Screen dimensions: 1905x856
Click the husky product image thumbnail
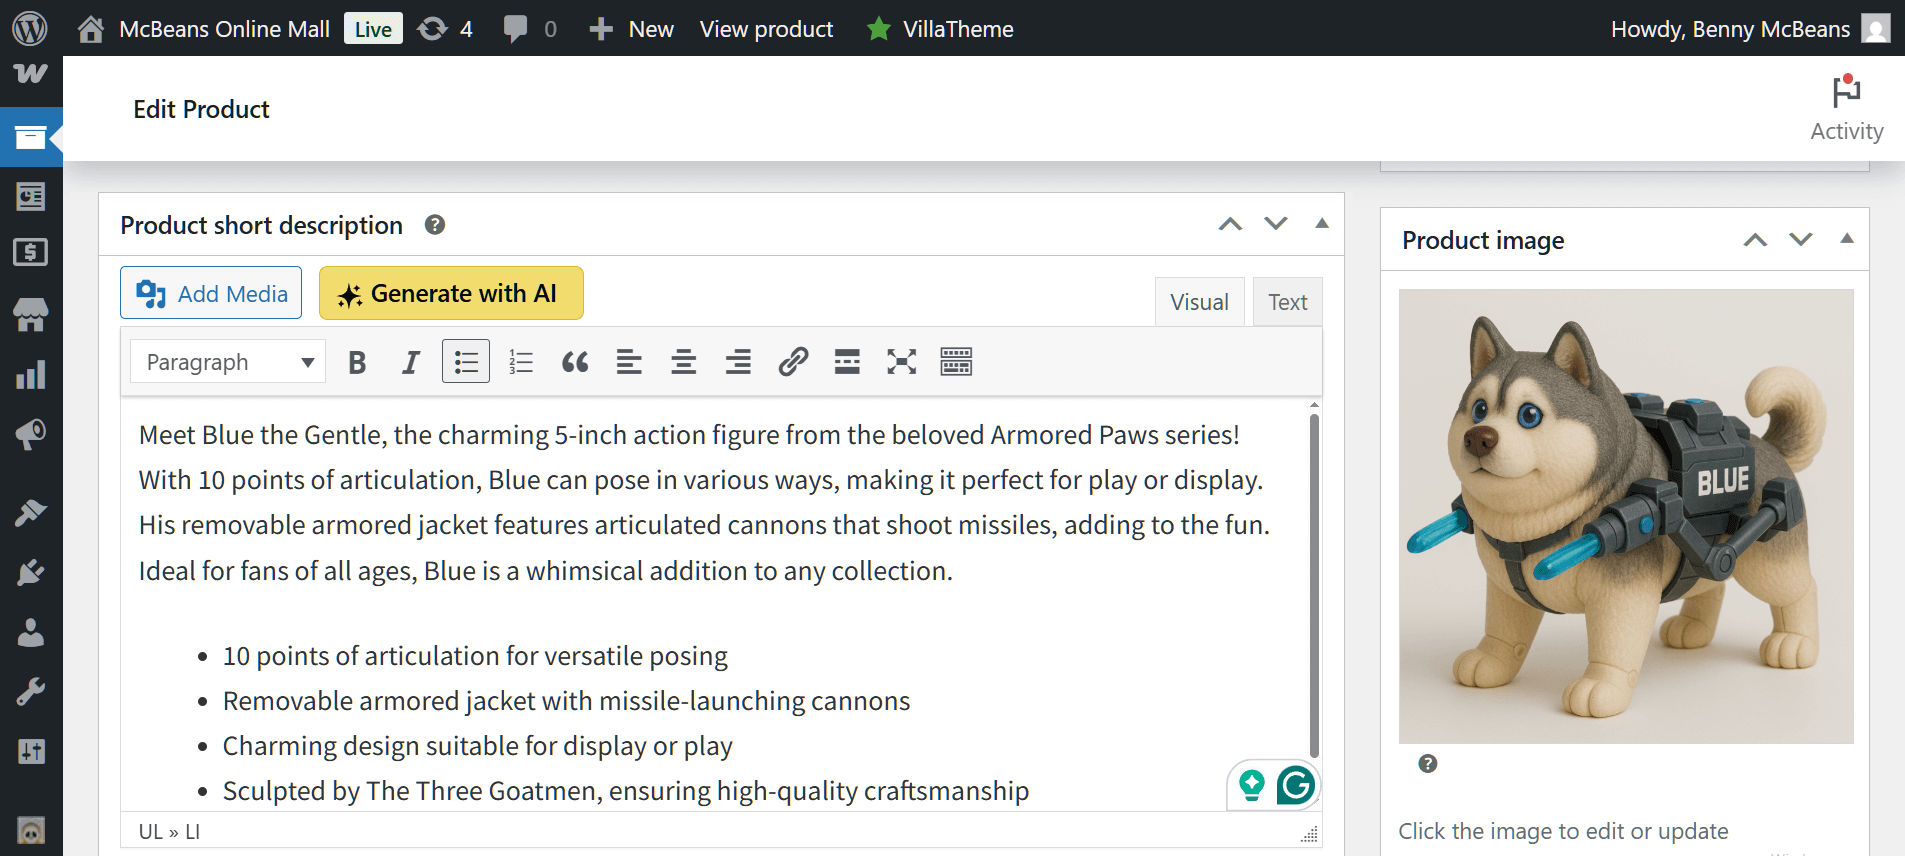click(x=1626, y=516)
